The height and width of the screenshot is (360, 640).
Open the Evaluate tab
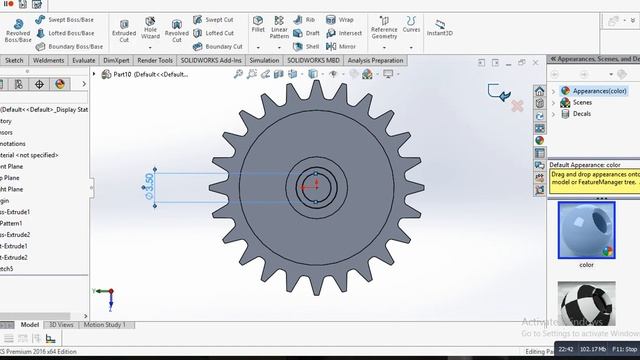click(84, 60)
